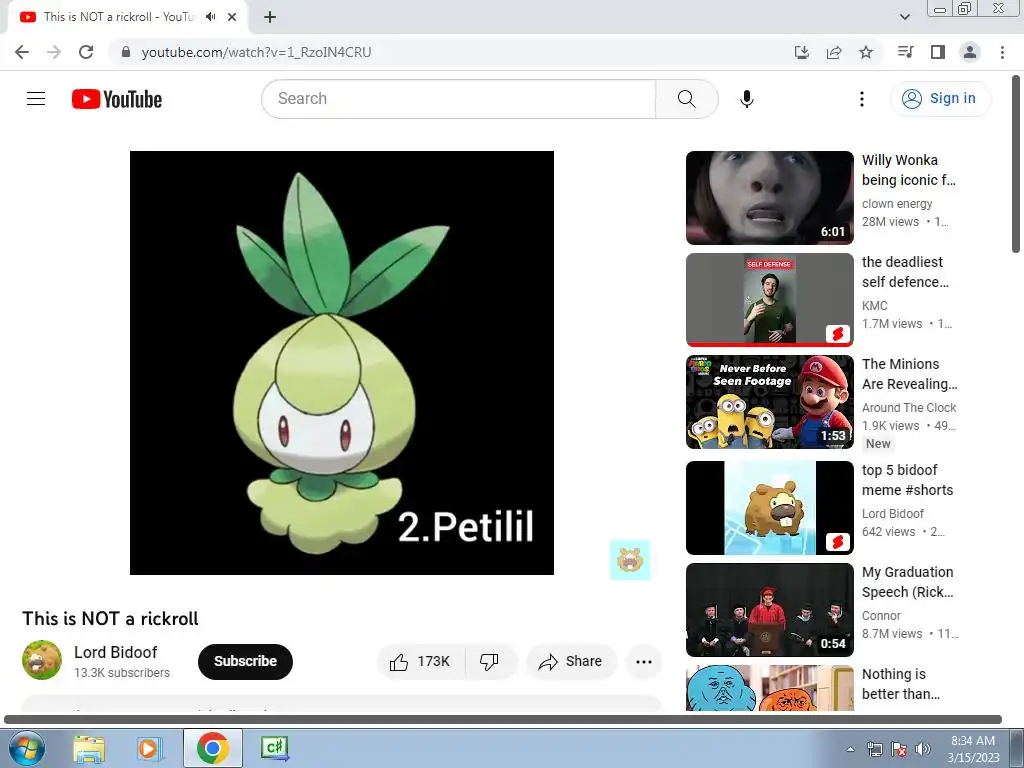
Task: Launch Windows Media Player from taskbar
Action: tap(150, 748)
